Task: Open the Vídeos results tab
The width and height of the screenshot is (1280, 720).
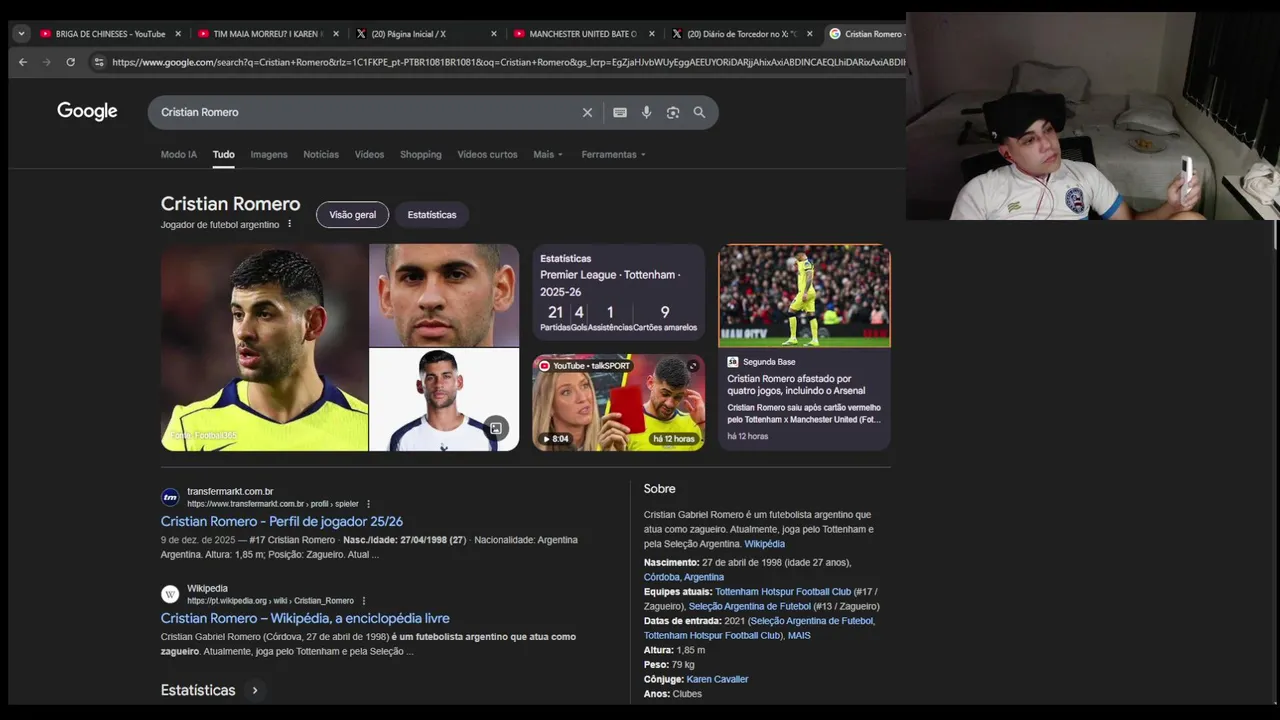Action: [369, 154]
